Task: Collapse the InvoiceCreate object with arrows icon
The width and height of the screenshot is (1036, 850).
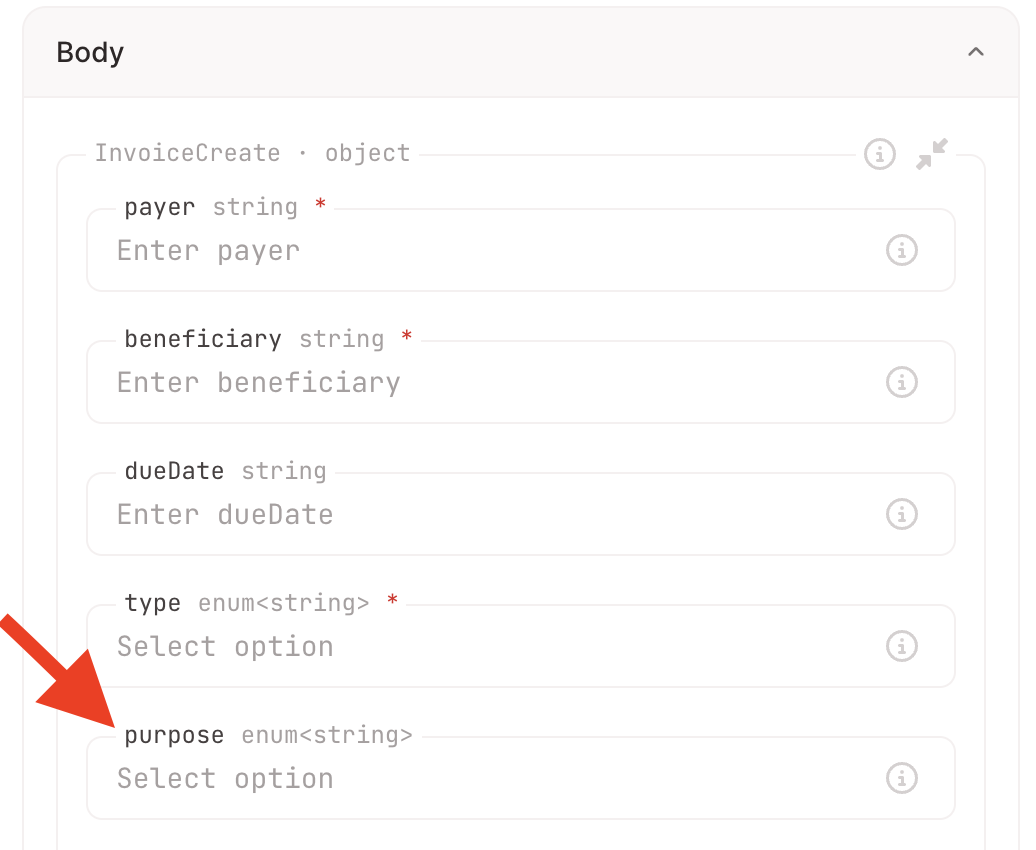Action: coord(932,154)
